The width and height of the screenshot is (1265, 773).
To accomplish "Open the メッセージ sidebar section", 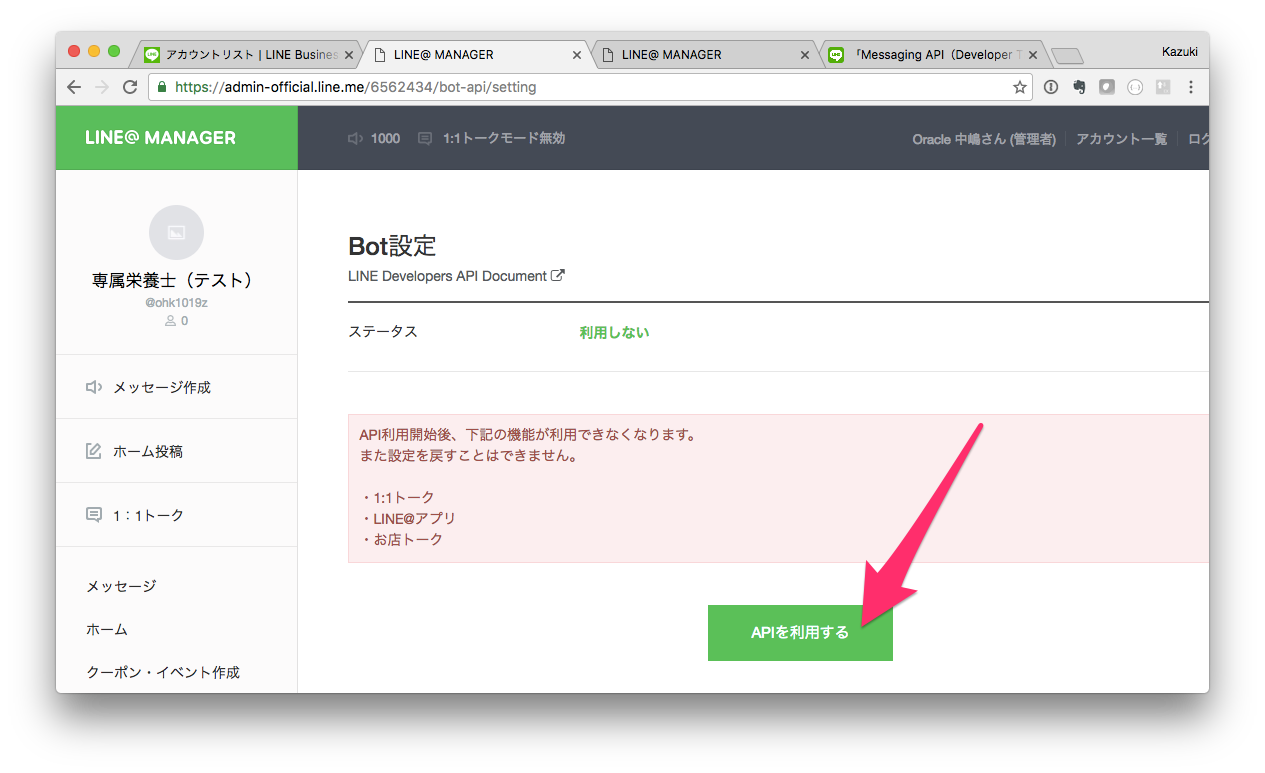I will (121, 586).
